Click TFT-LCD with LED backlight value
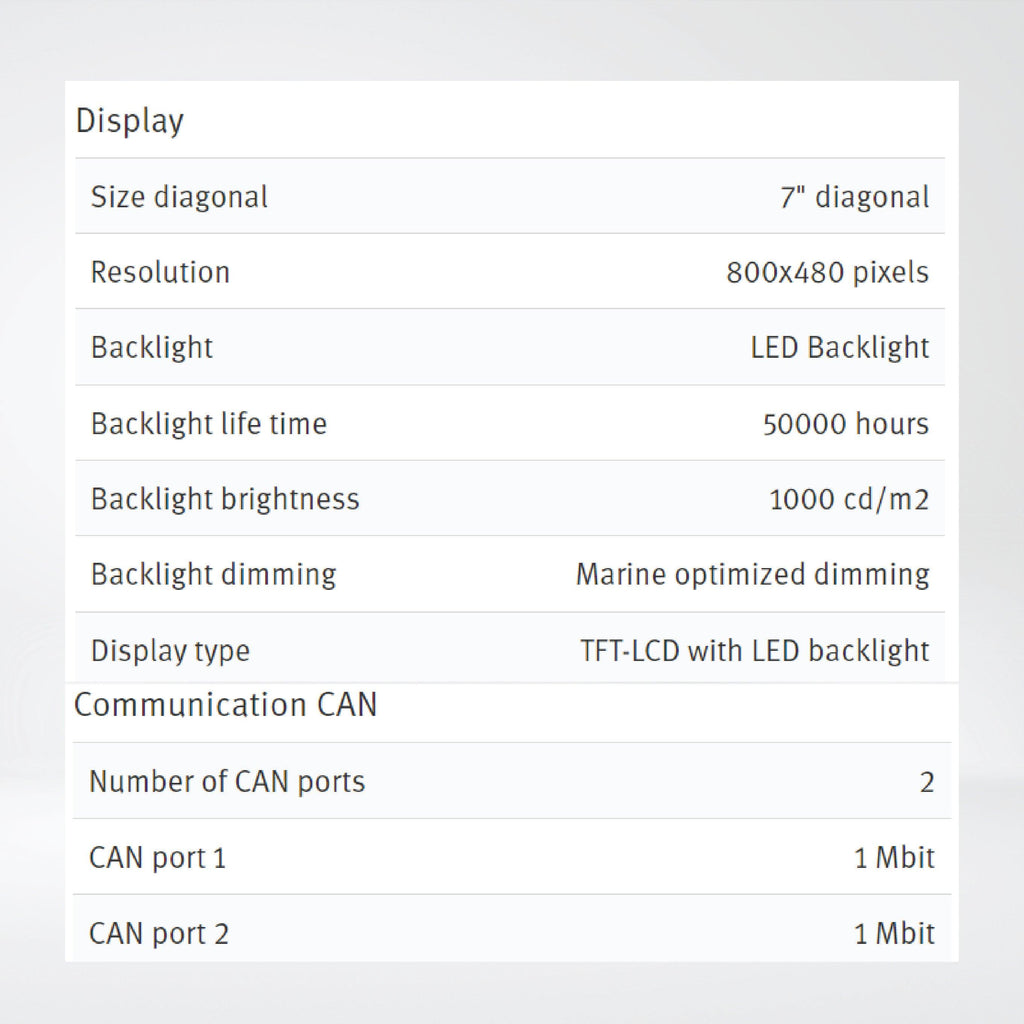 pos(754,650)
